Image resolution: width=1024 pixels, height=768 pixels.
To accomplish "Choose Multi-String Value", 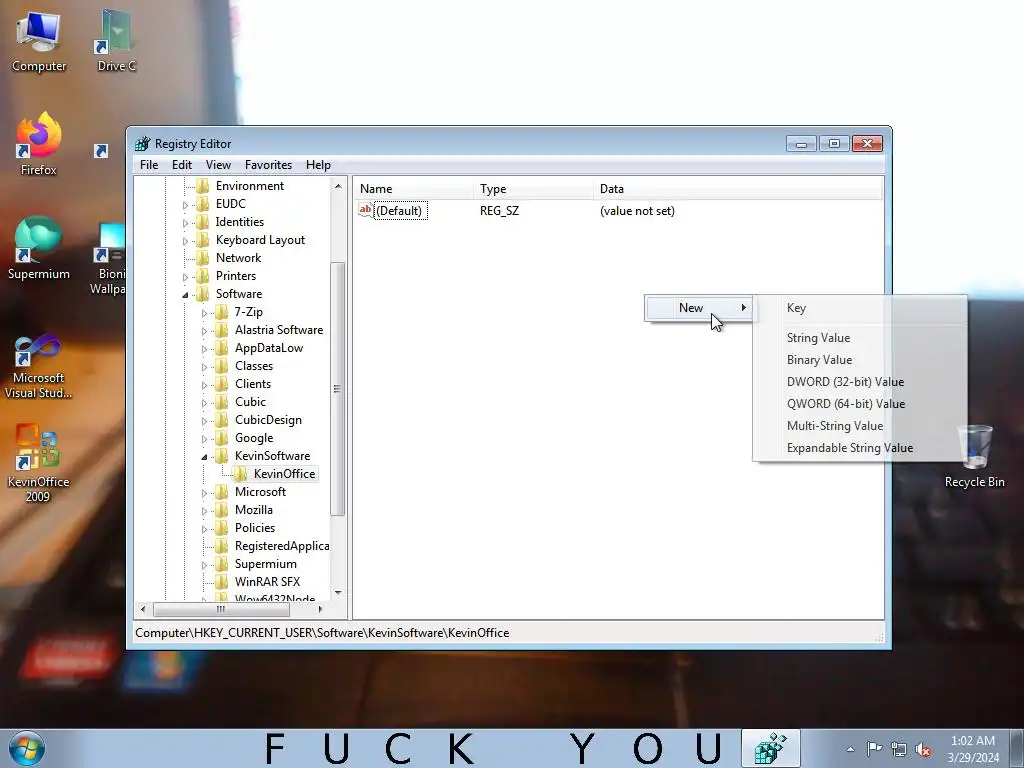I will pyautogui.click(x=860, y=426).
